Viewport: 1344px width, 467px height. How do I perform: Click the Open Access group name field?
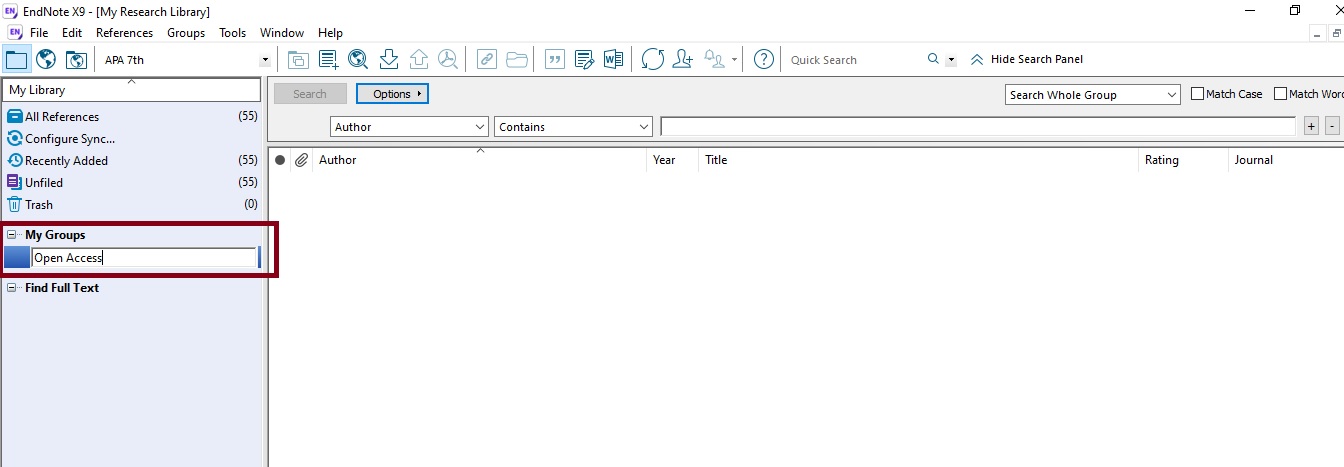(144, 258)
